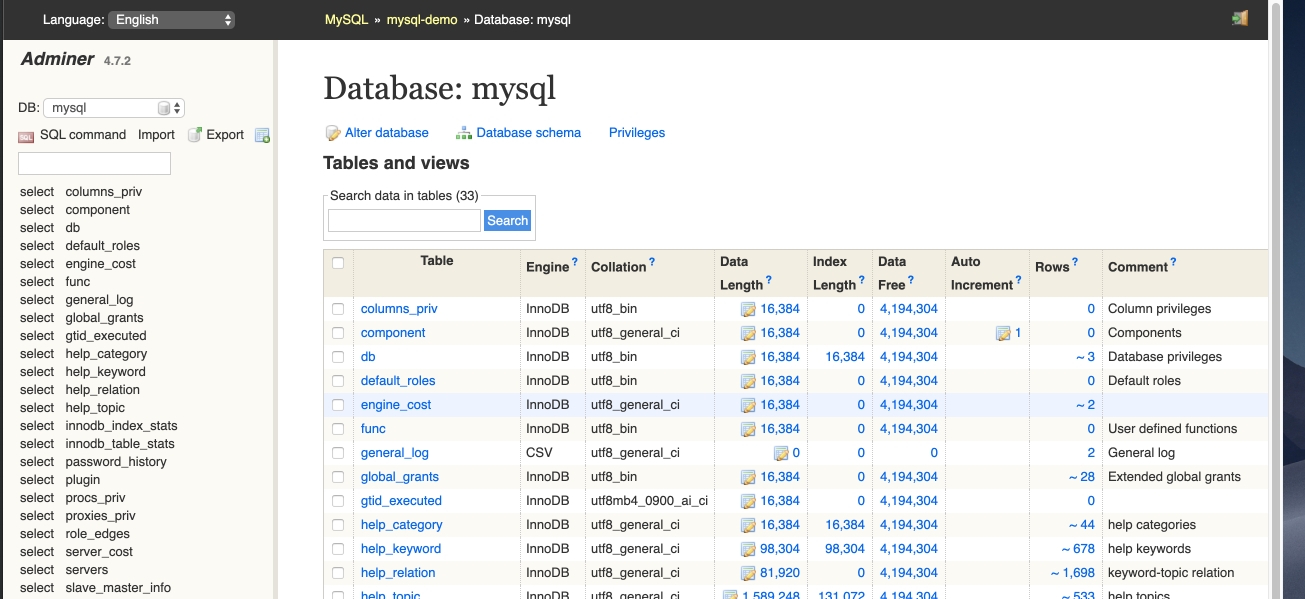
Task: Click the Export icon in the sidebar
Action: click(192, 134)
